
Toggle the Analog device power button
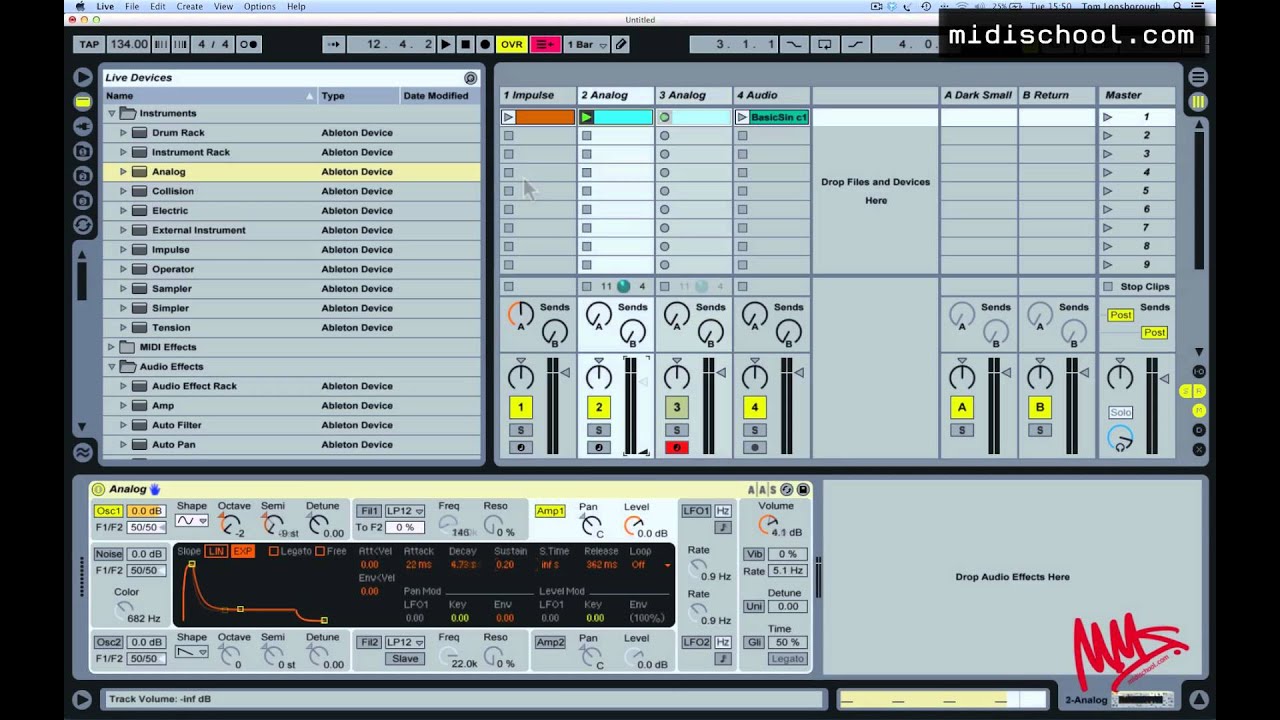[98, 489]
